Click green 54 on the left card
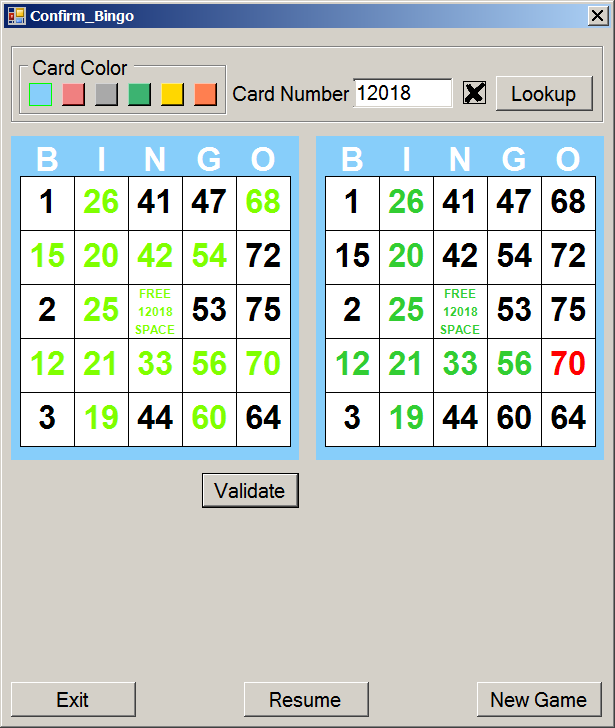Screen dimensions: 615x728 coord(209,257)
